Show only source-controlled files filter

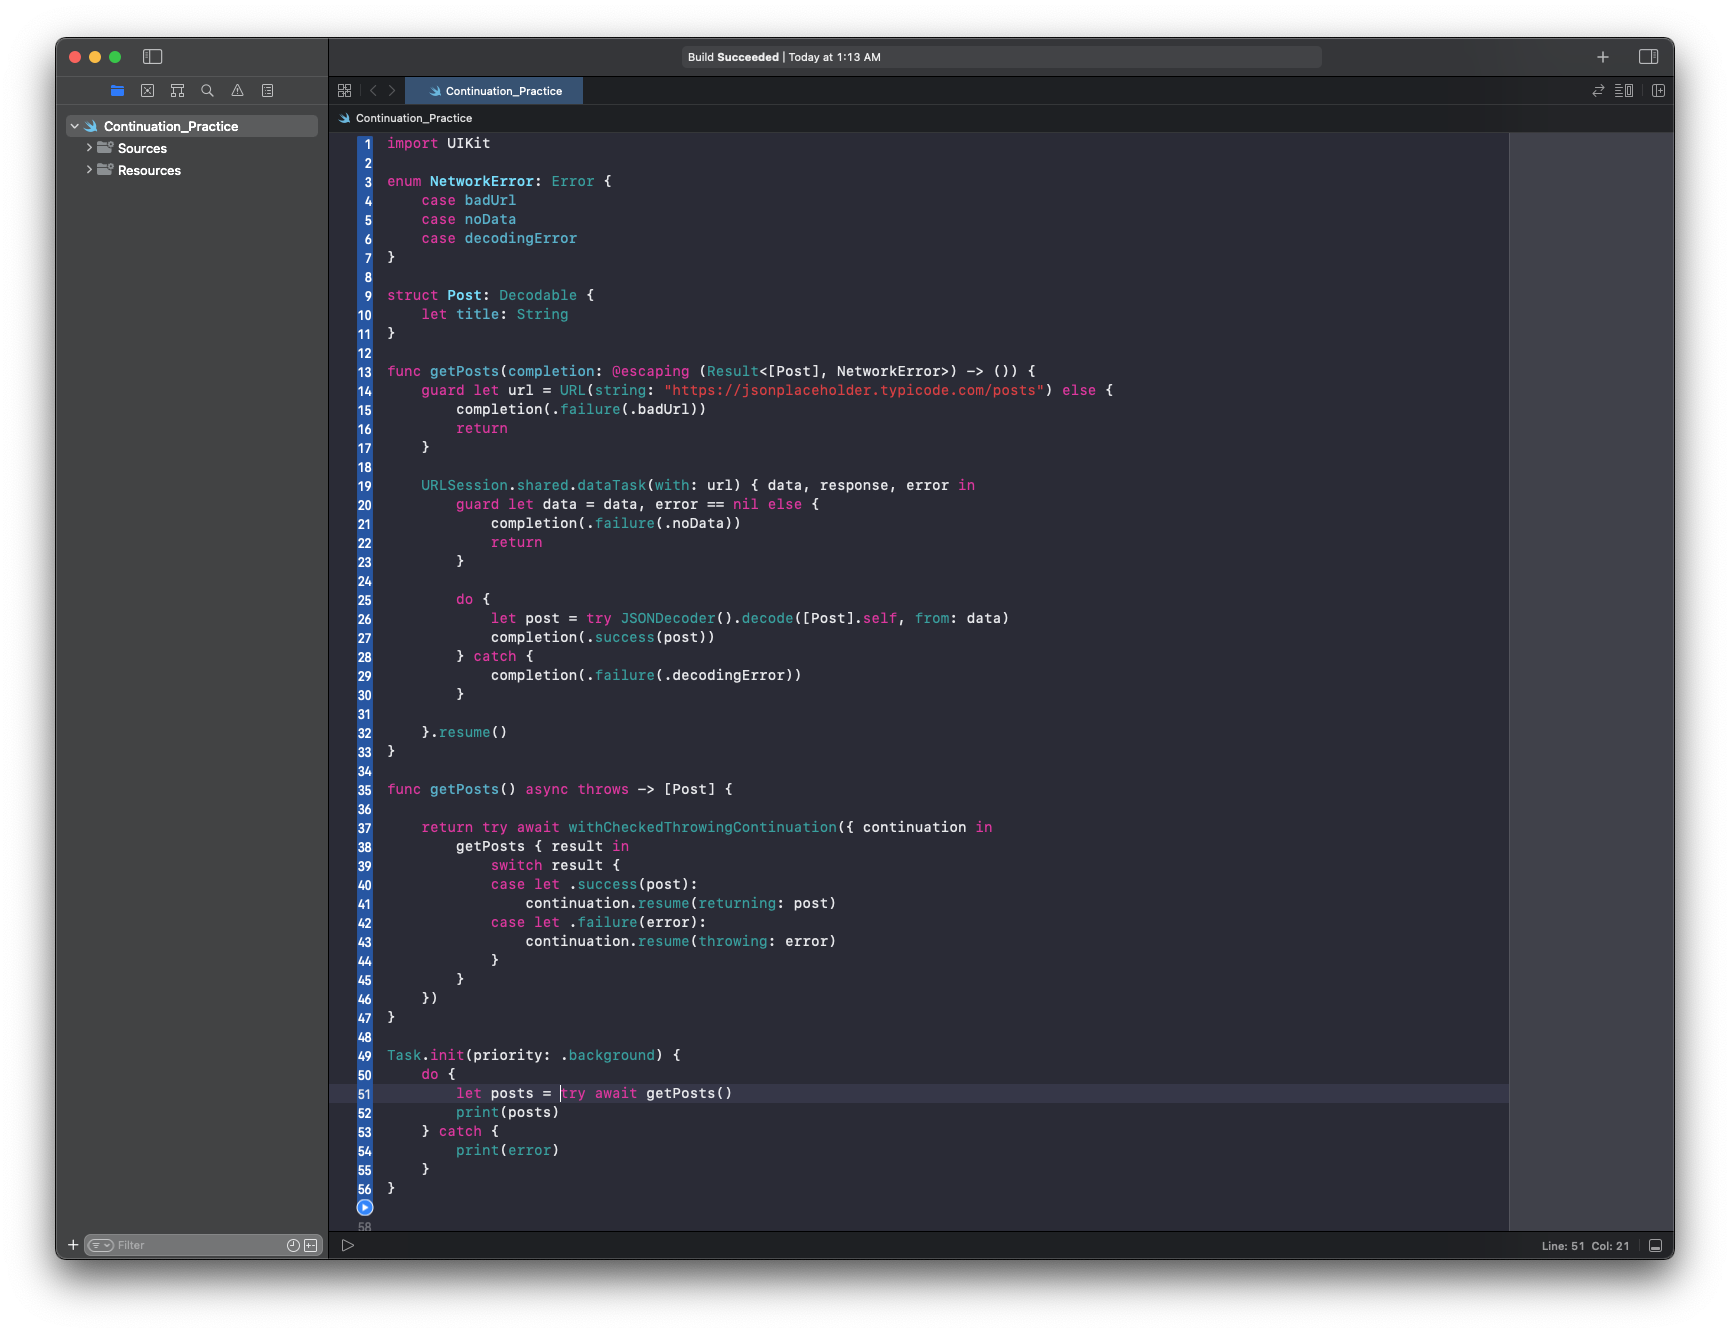tap(311, 1245)
